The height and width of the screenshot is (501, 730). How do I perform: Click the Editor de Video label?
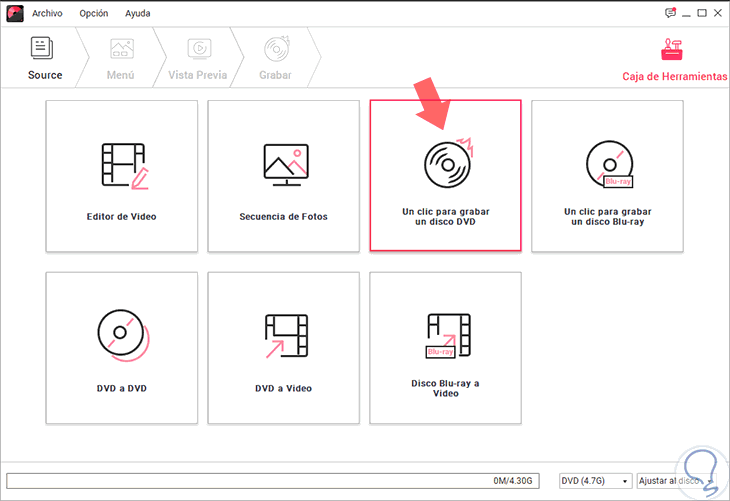tap(122, 217)
